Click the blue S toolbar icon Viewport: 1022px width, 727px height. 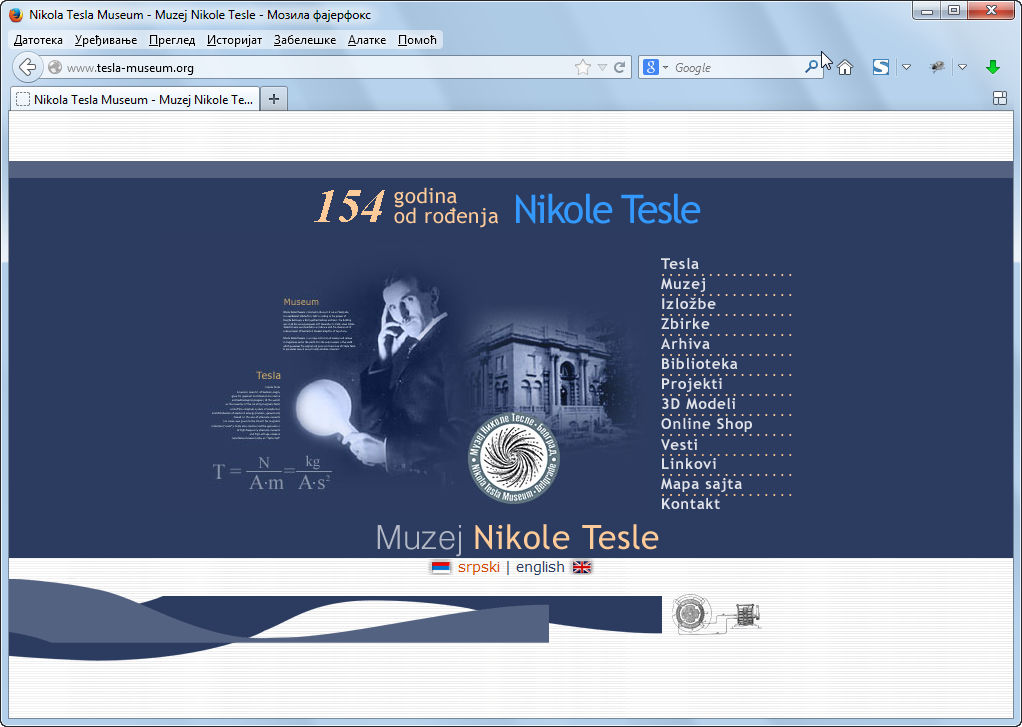881,67
